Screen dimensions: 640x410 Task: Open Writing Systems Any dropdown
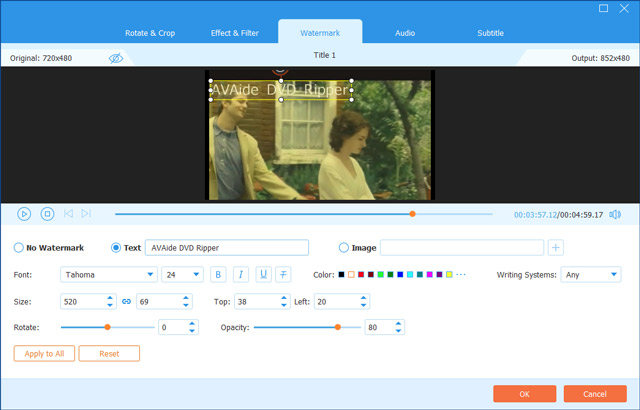591,275
